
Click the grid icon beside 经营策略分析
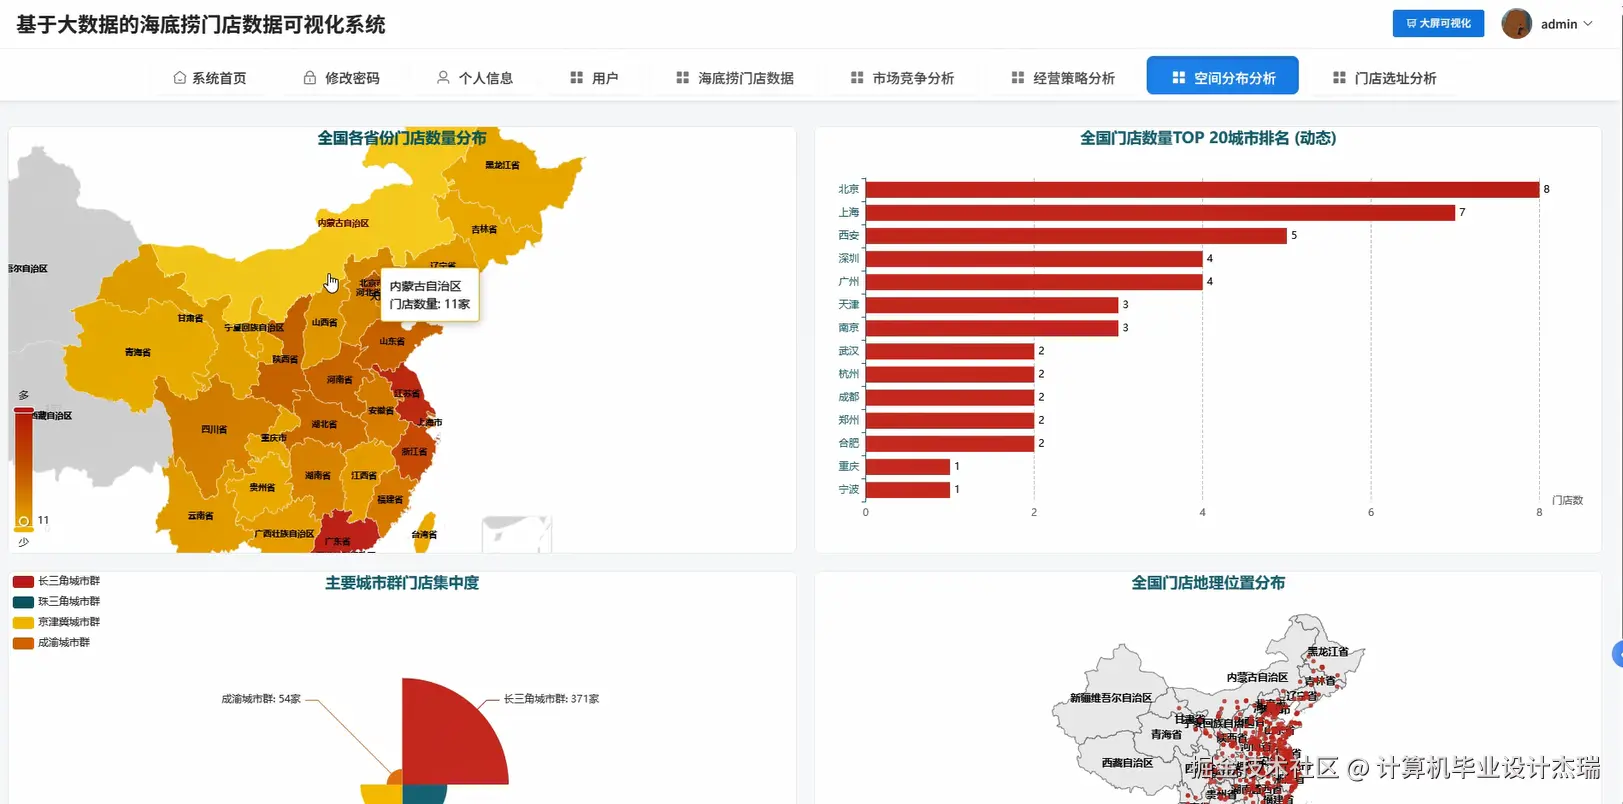[1018, 77]
